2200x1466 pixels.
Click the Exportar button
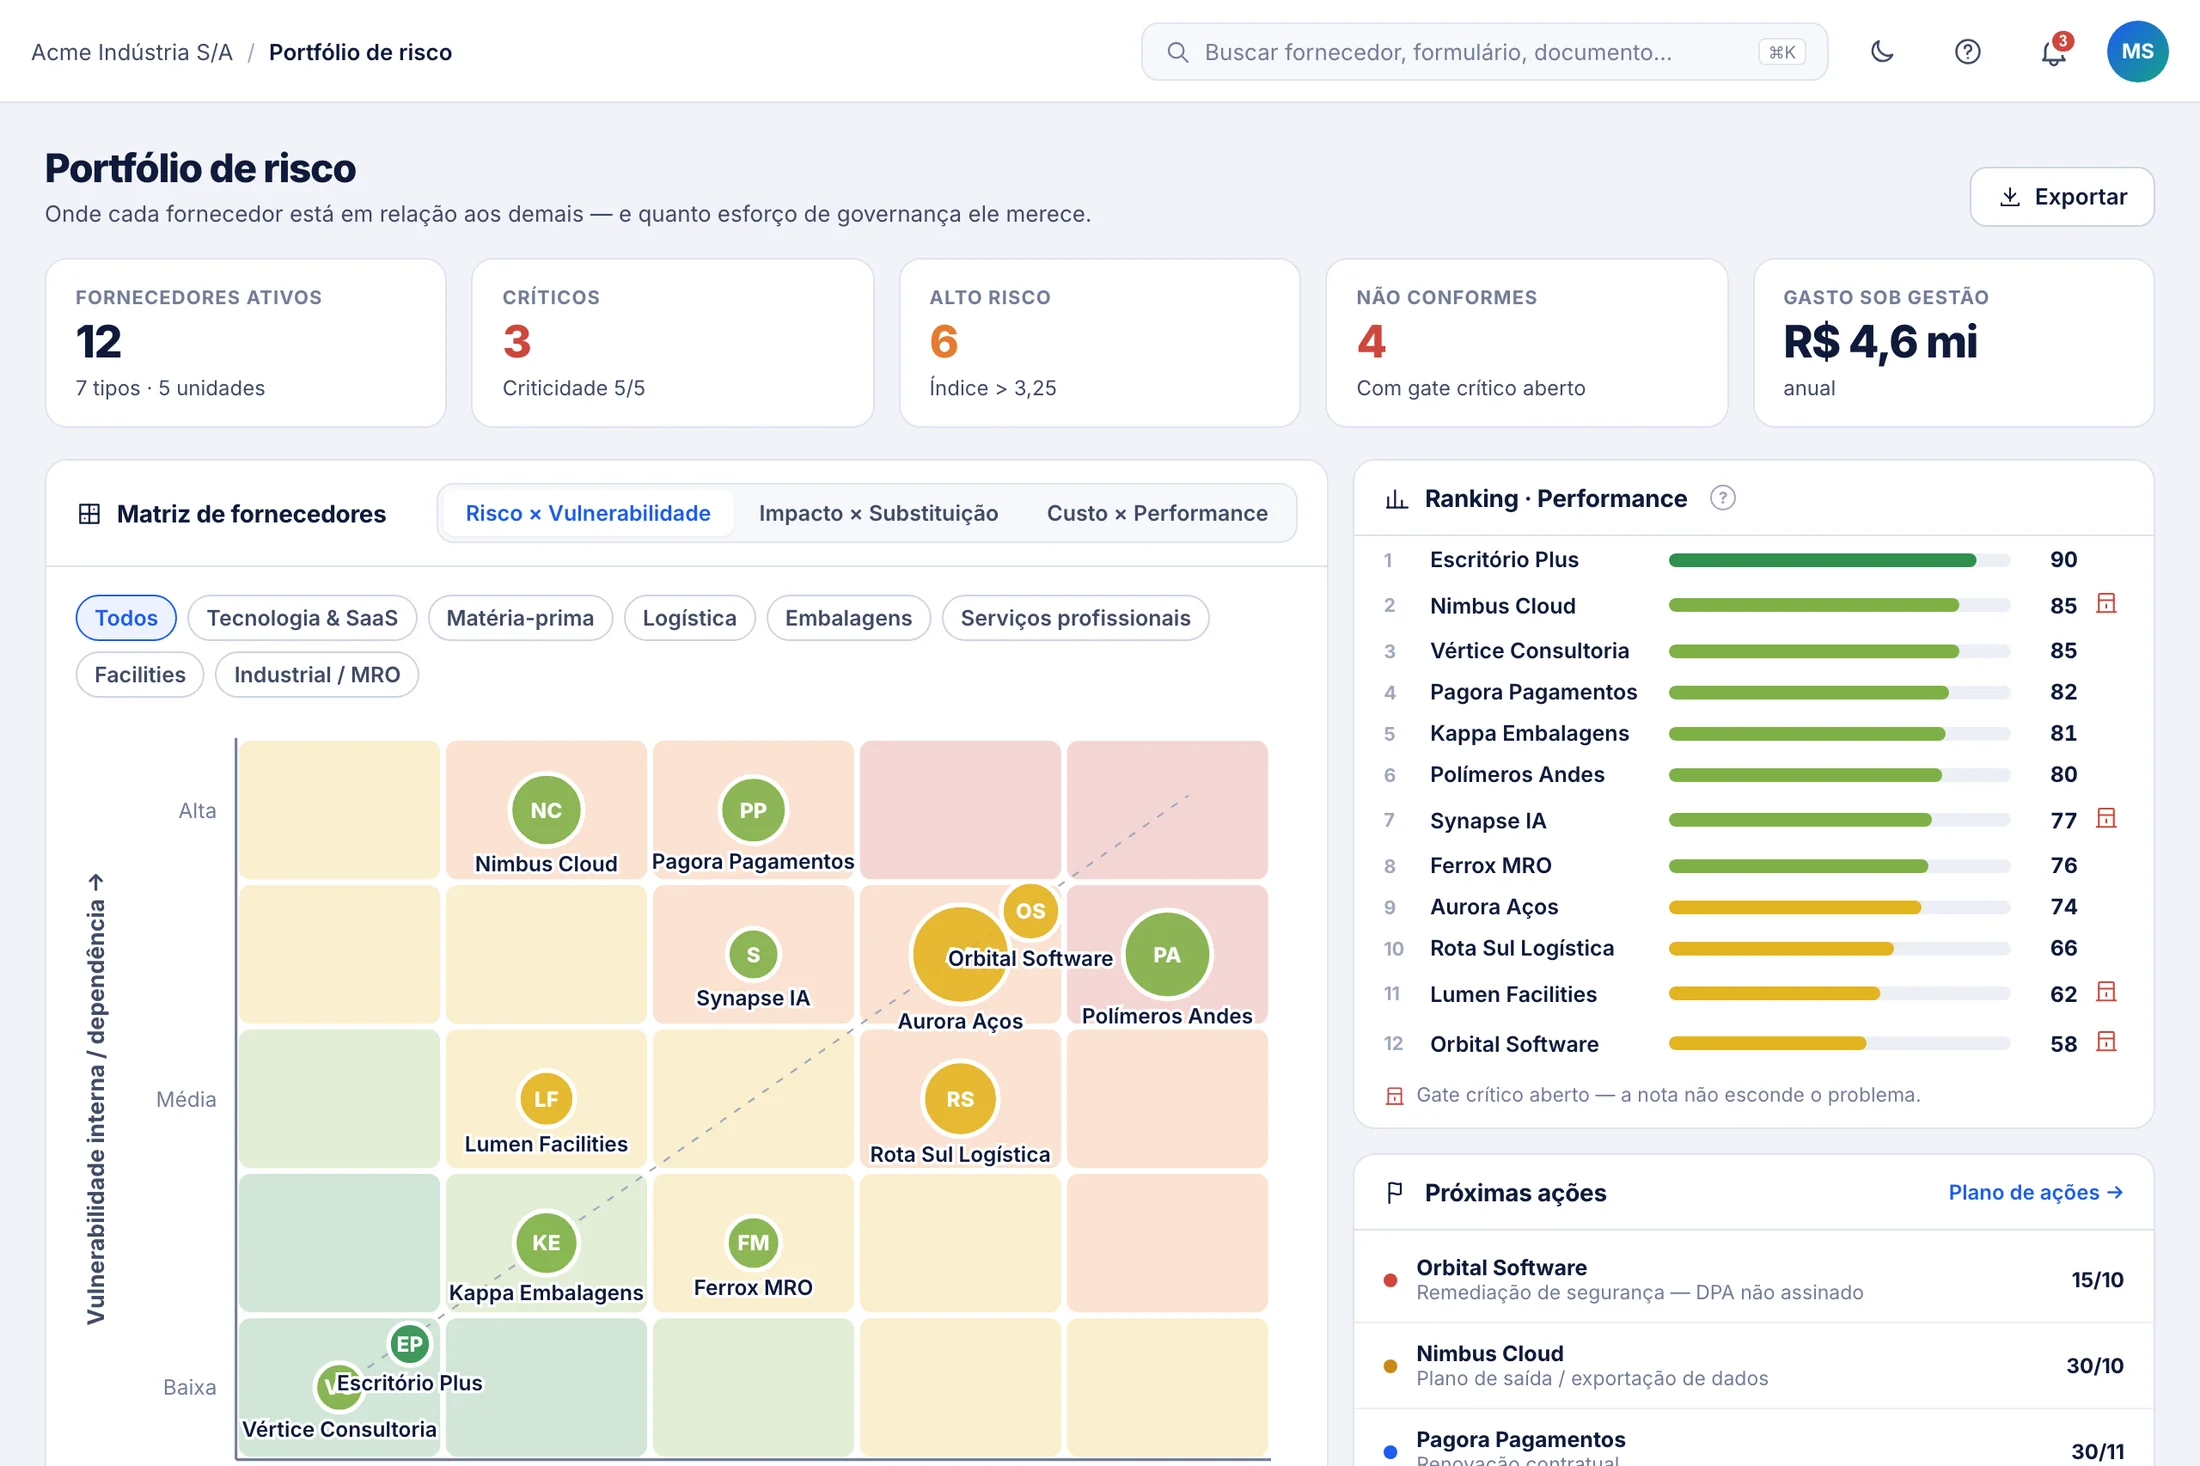(2062, 197)
